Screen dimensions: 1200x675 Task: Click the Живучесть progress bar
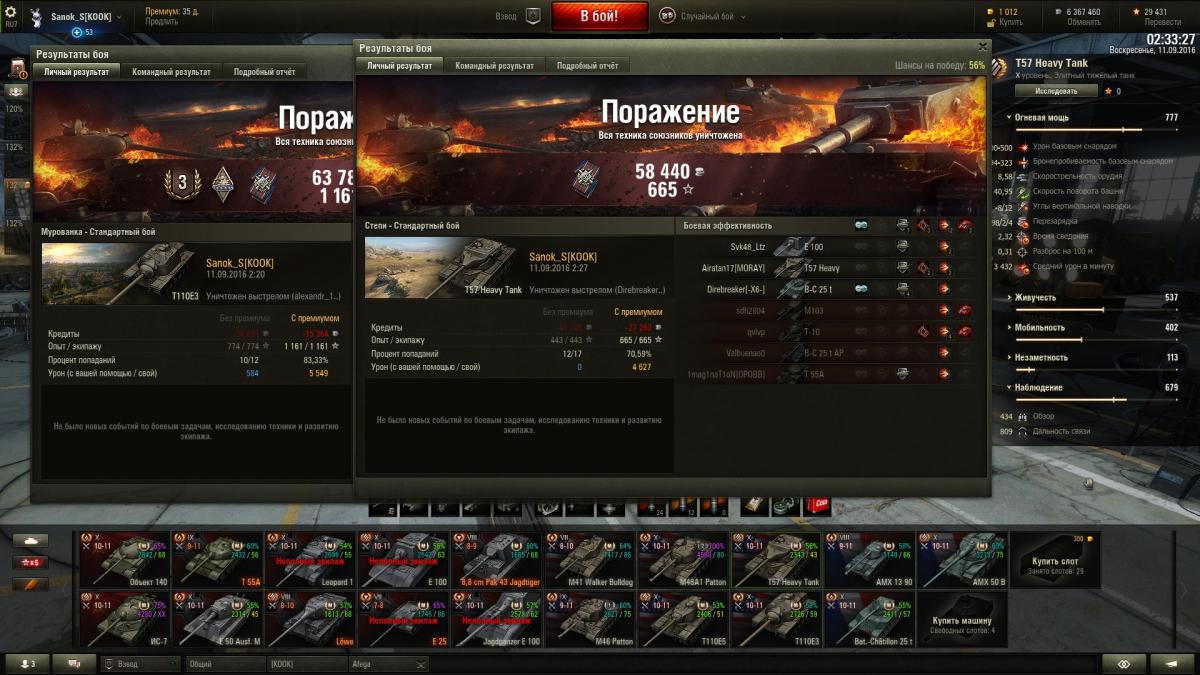pos(1095,309)
